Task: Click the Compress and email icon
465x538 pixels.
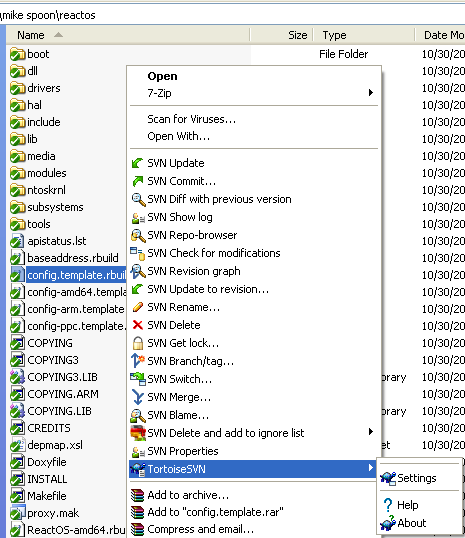Action: (x=138, y=529)
